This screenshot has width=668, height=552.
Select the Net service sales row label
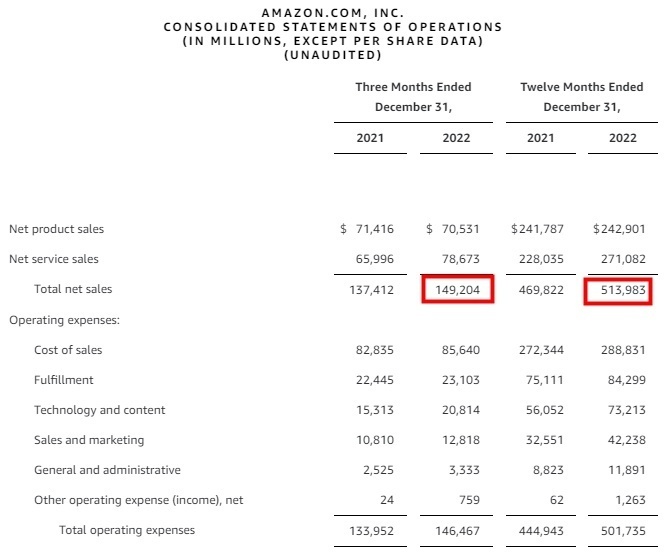54,259
